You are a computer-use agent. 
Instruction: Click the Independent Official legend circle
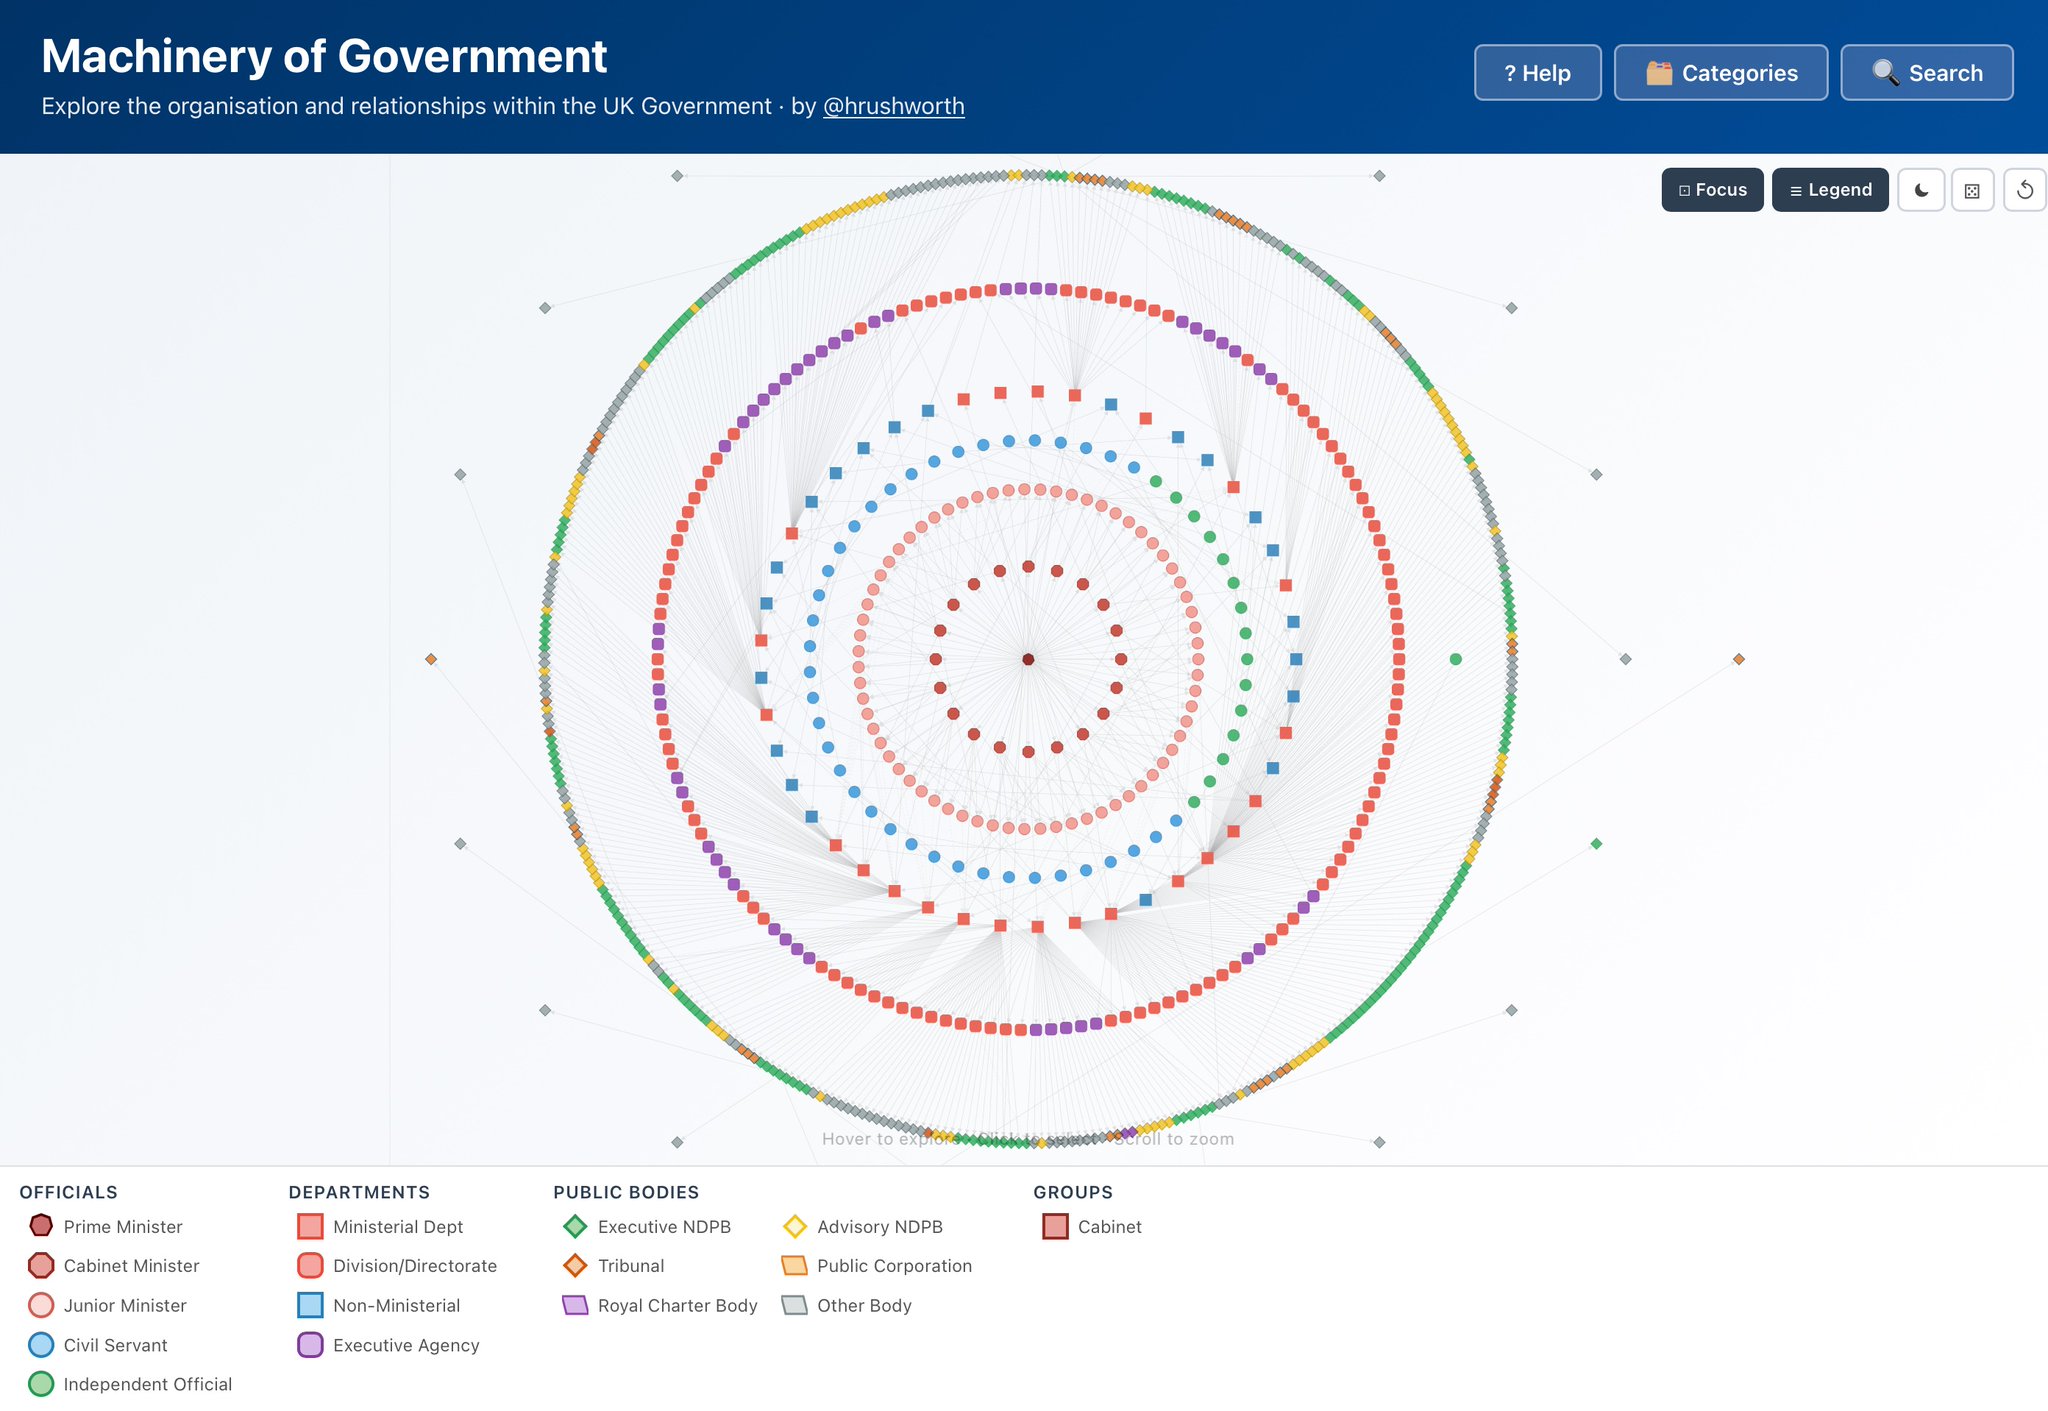pyautogui.click(x=41, y=1384)
